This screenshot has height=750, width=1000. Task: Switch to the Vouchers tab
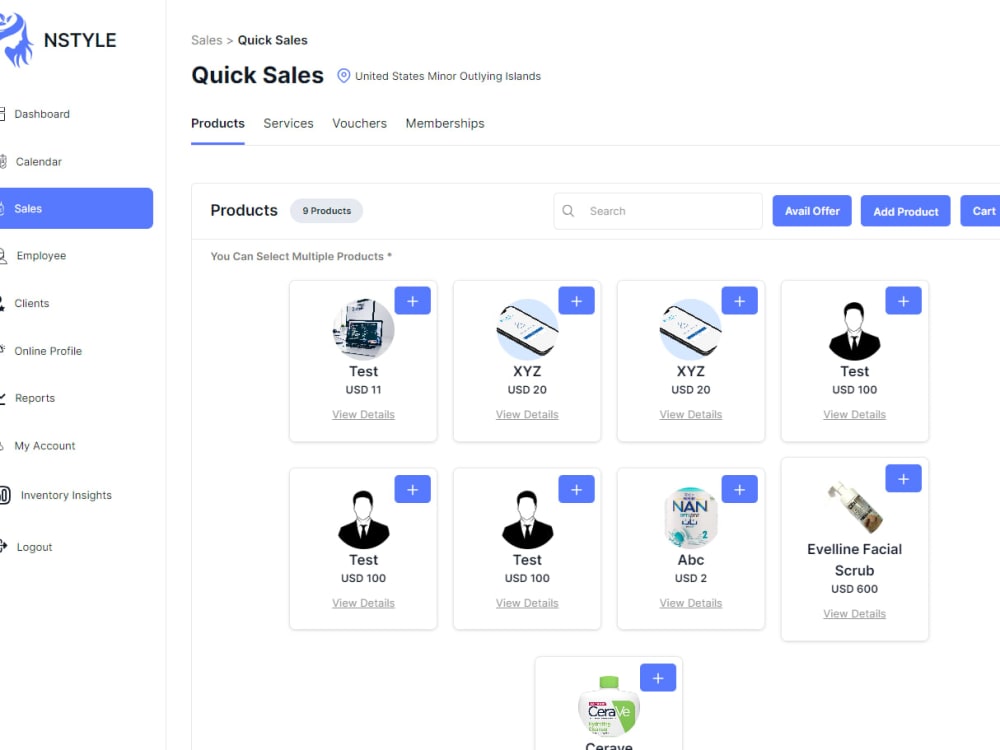pyautogui.click(x=359, y=124)
